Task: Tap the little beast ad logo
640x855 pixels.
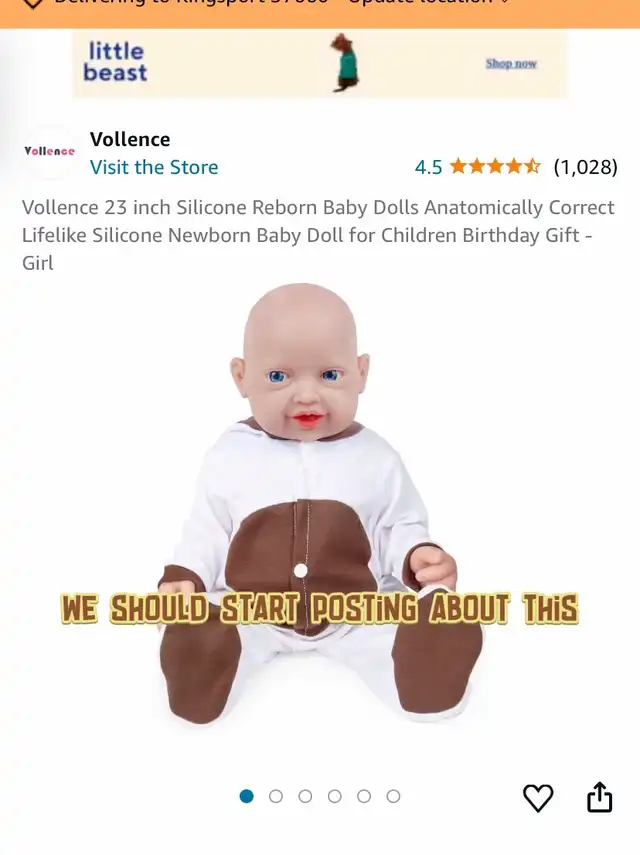Action: pyautogui.click(x=115, y=62)
